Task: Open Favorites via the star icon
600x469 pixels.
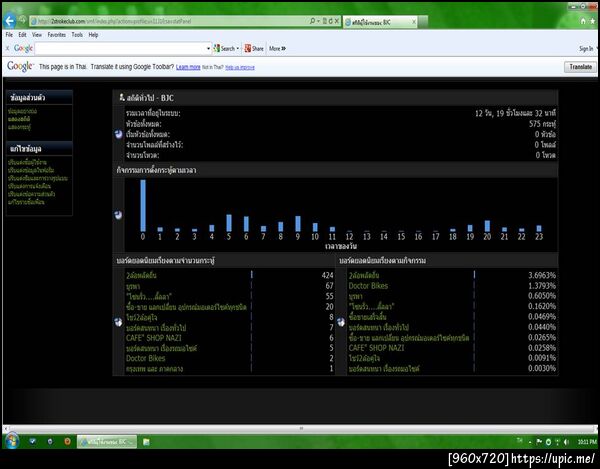Action: click(593, 21)
